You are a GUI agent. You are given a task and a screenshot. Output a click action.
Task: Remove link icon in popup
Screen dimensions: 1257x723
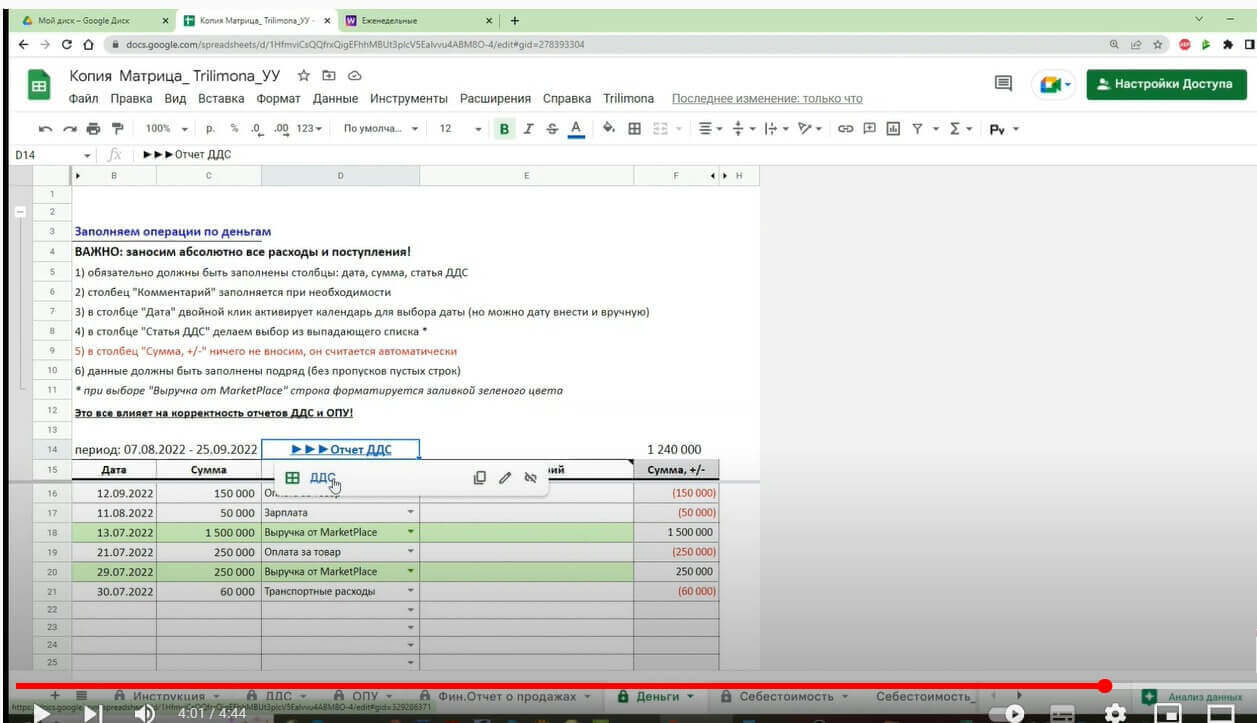click(530, 478)
